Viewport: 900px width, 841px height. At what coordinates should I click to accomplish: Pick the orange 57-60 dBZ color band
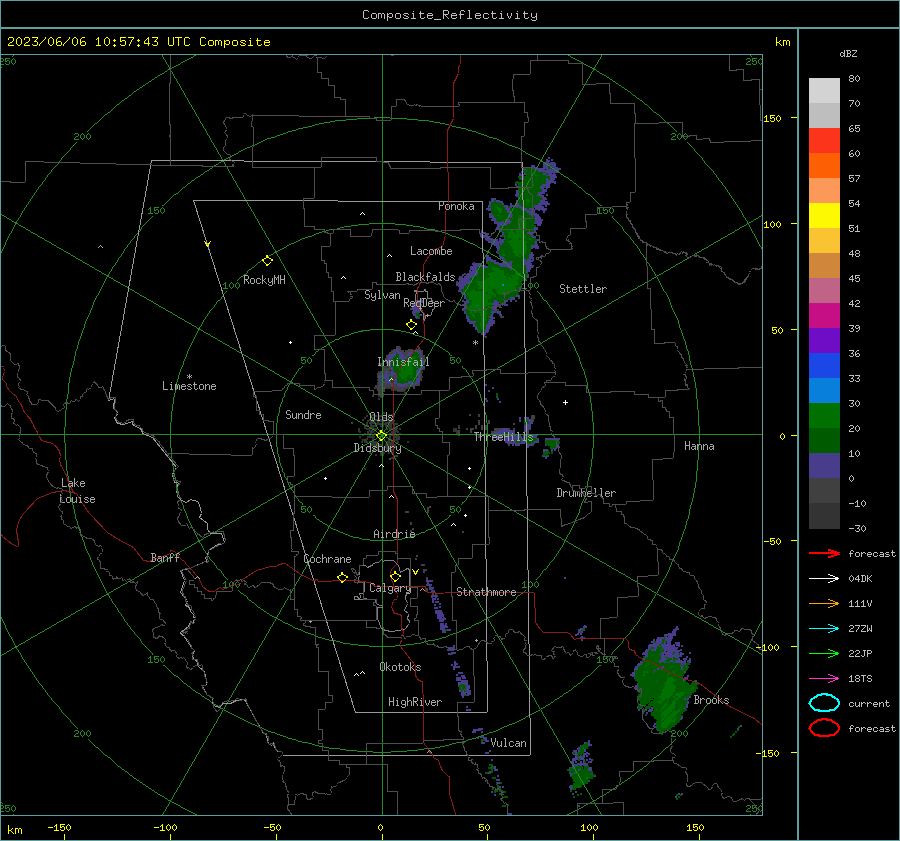click(824, 166)
